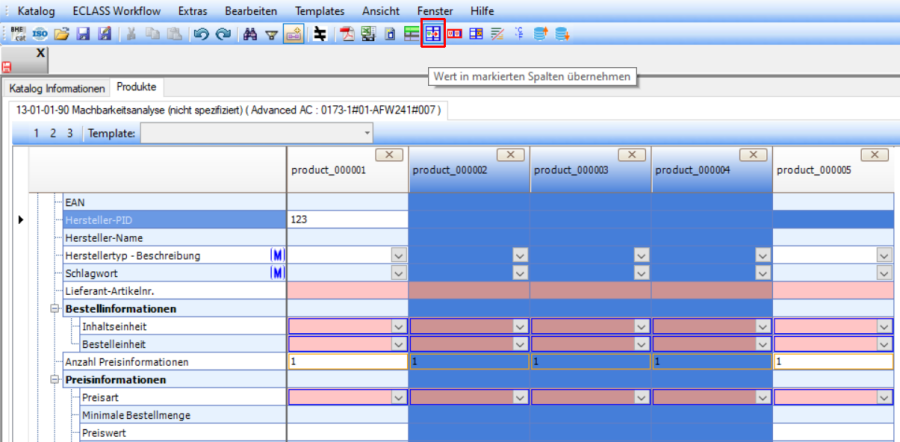This screenshot has width=900, height=442.
Task: Open the Template combo box
Action: click(257, 134)
